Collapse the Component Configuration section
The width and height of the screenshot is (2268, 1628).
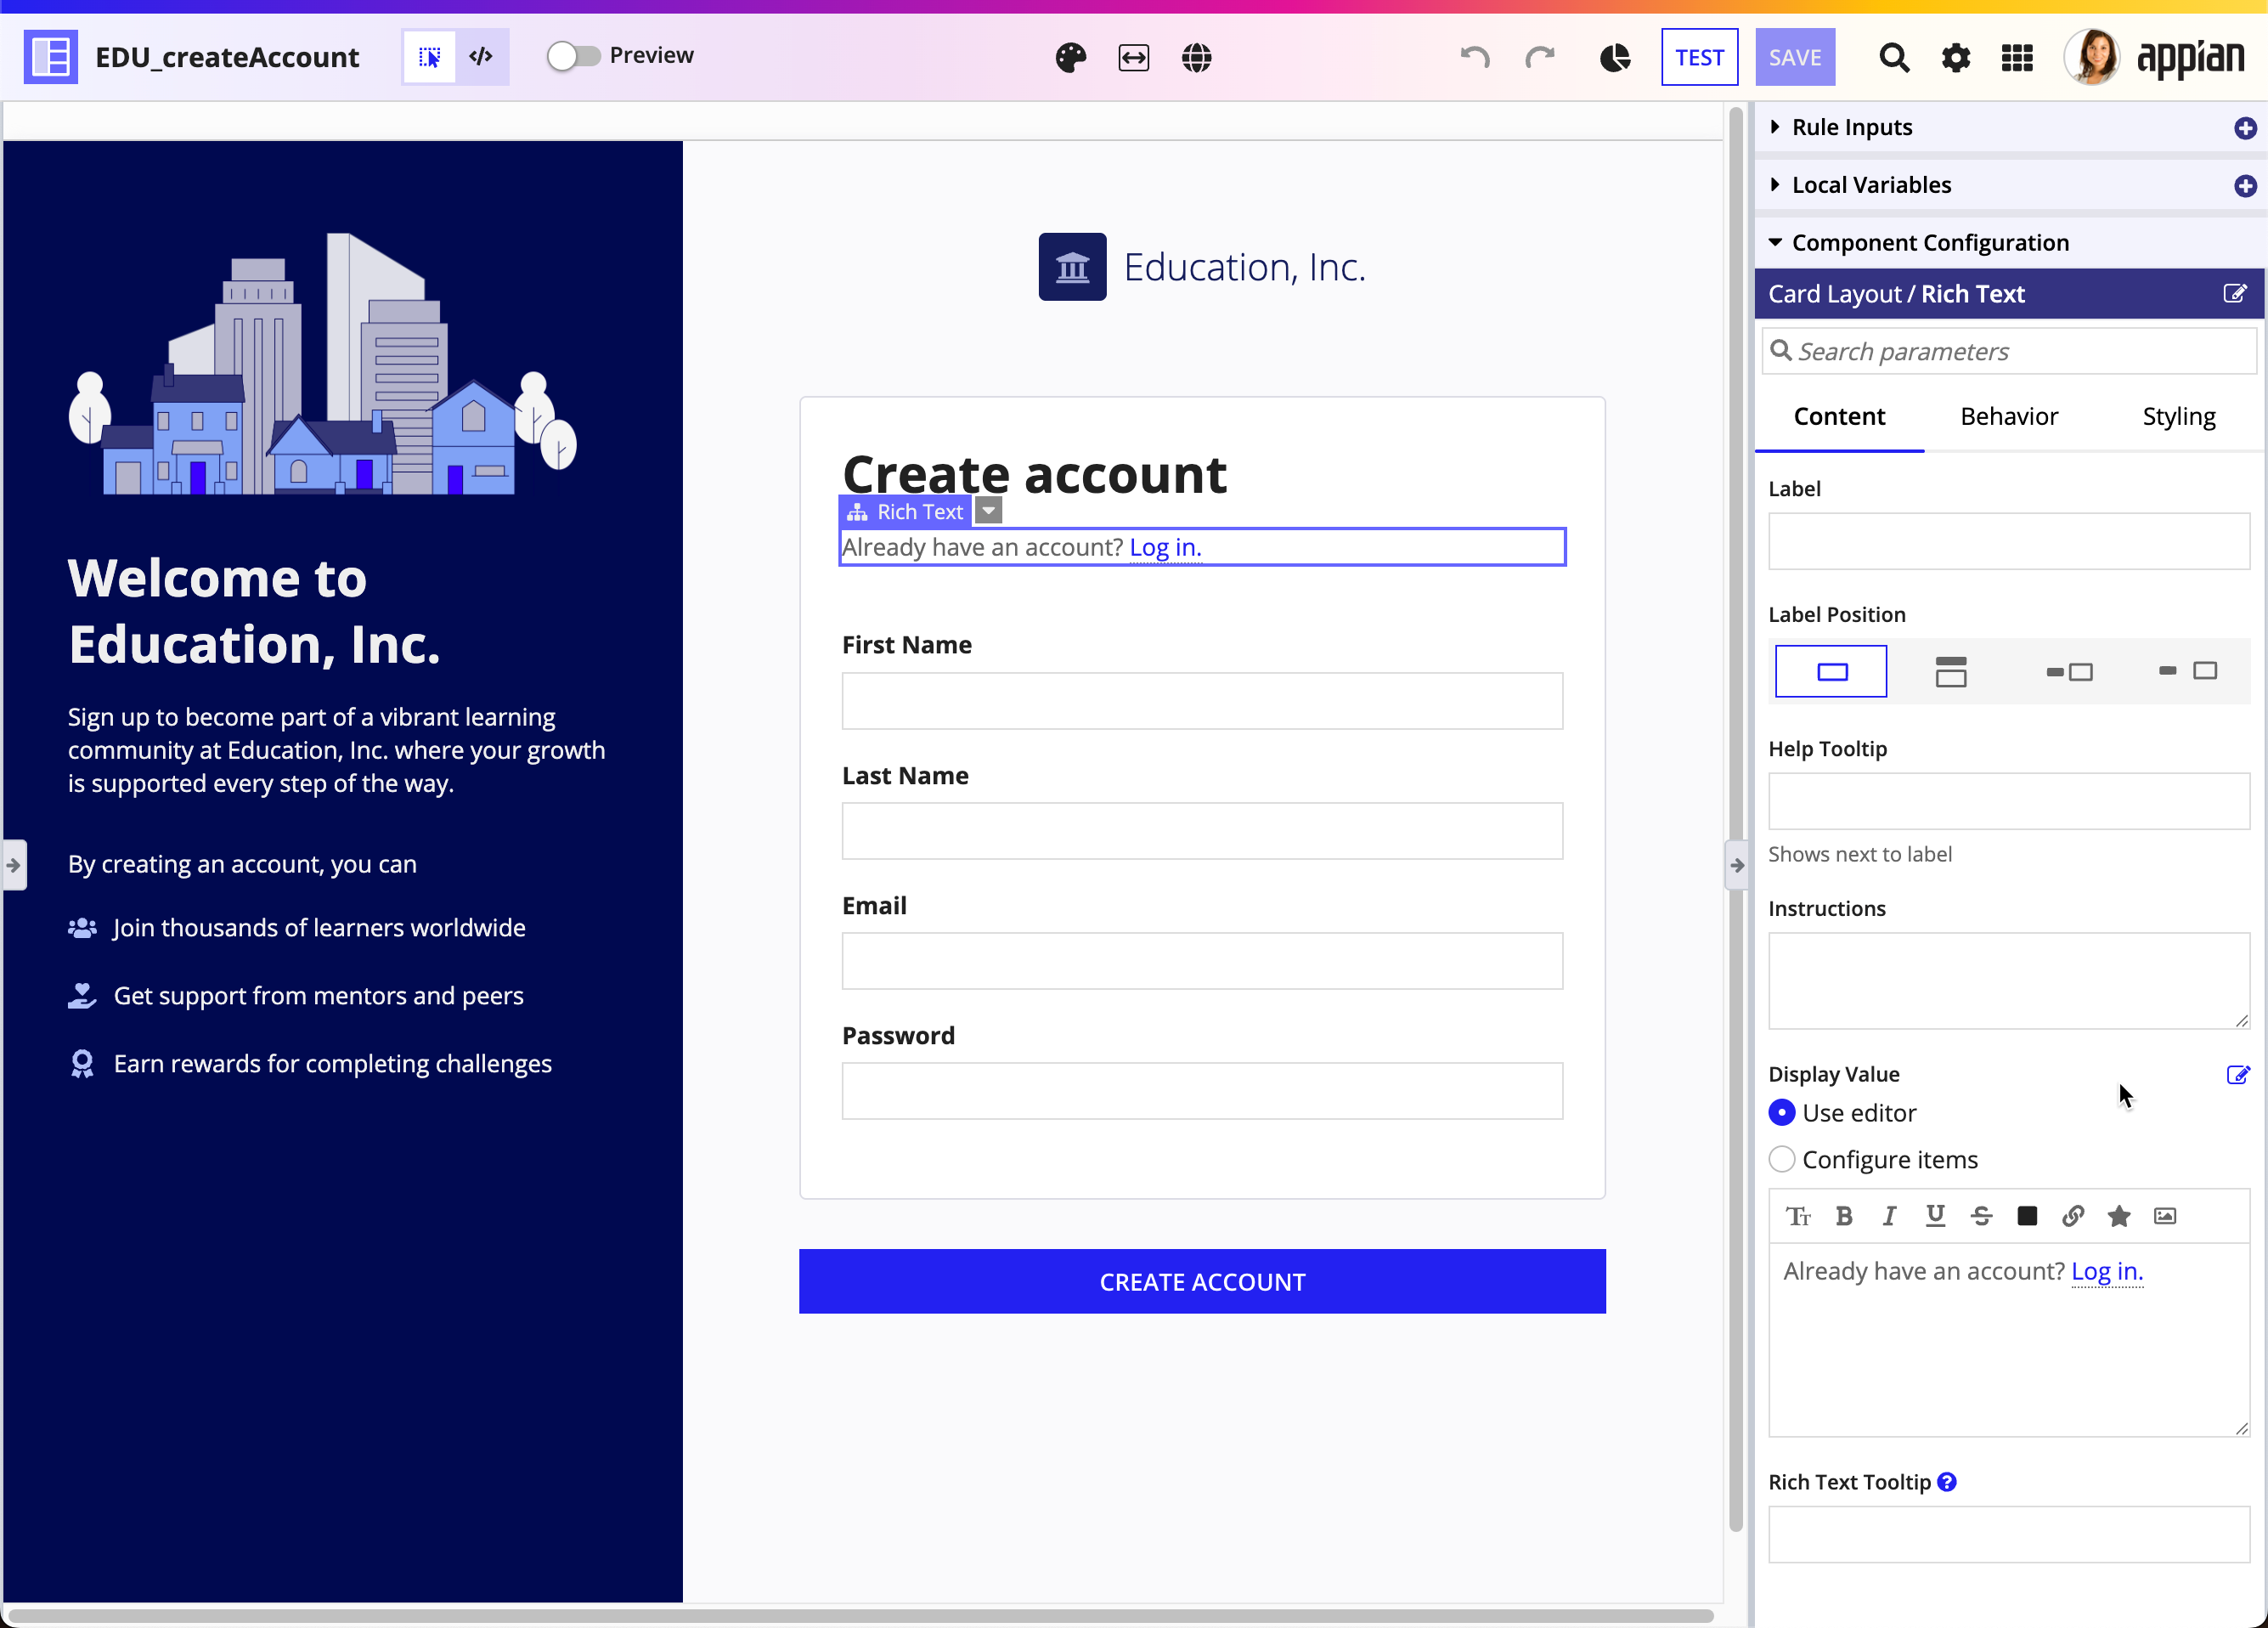tap(1775, 242)
